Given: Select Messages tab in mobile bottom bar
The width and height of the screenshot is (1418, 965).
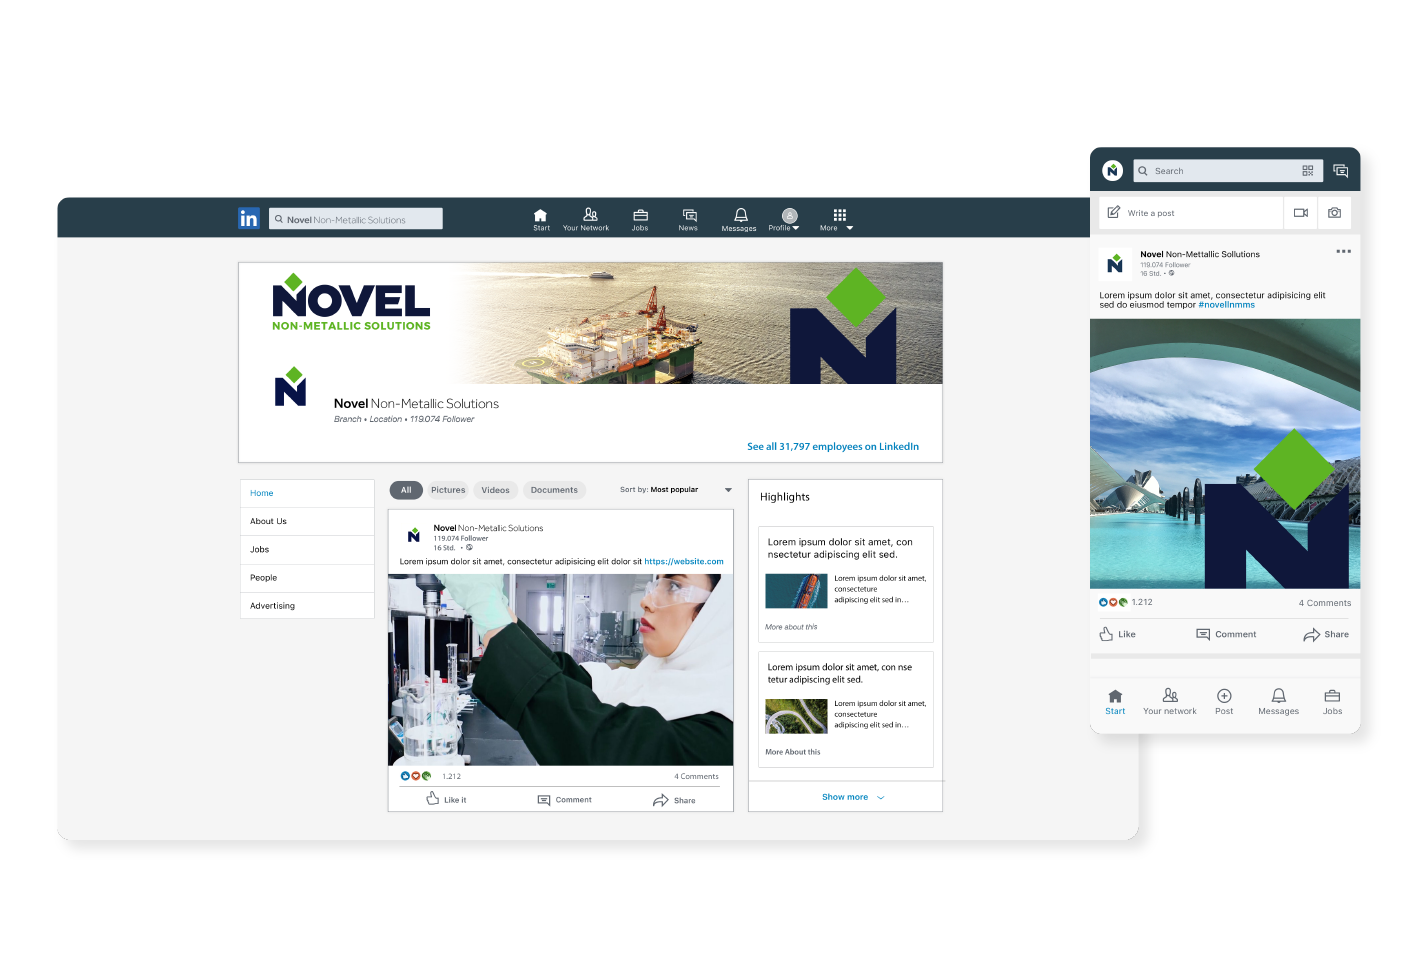Looking at the screenshot, I should pyautogui.click(x=1279, y=702).
